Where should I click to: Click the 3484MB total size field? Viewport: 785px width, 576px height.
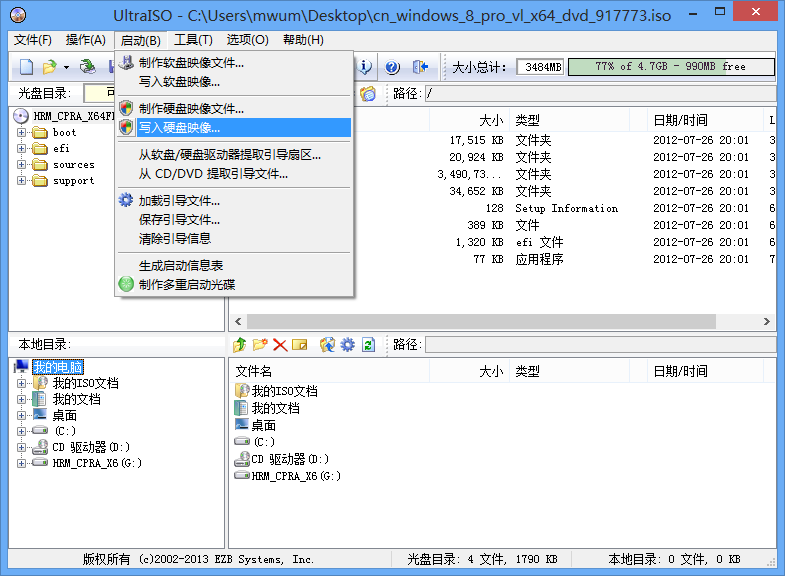(541, 67)
